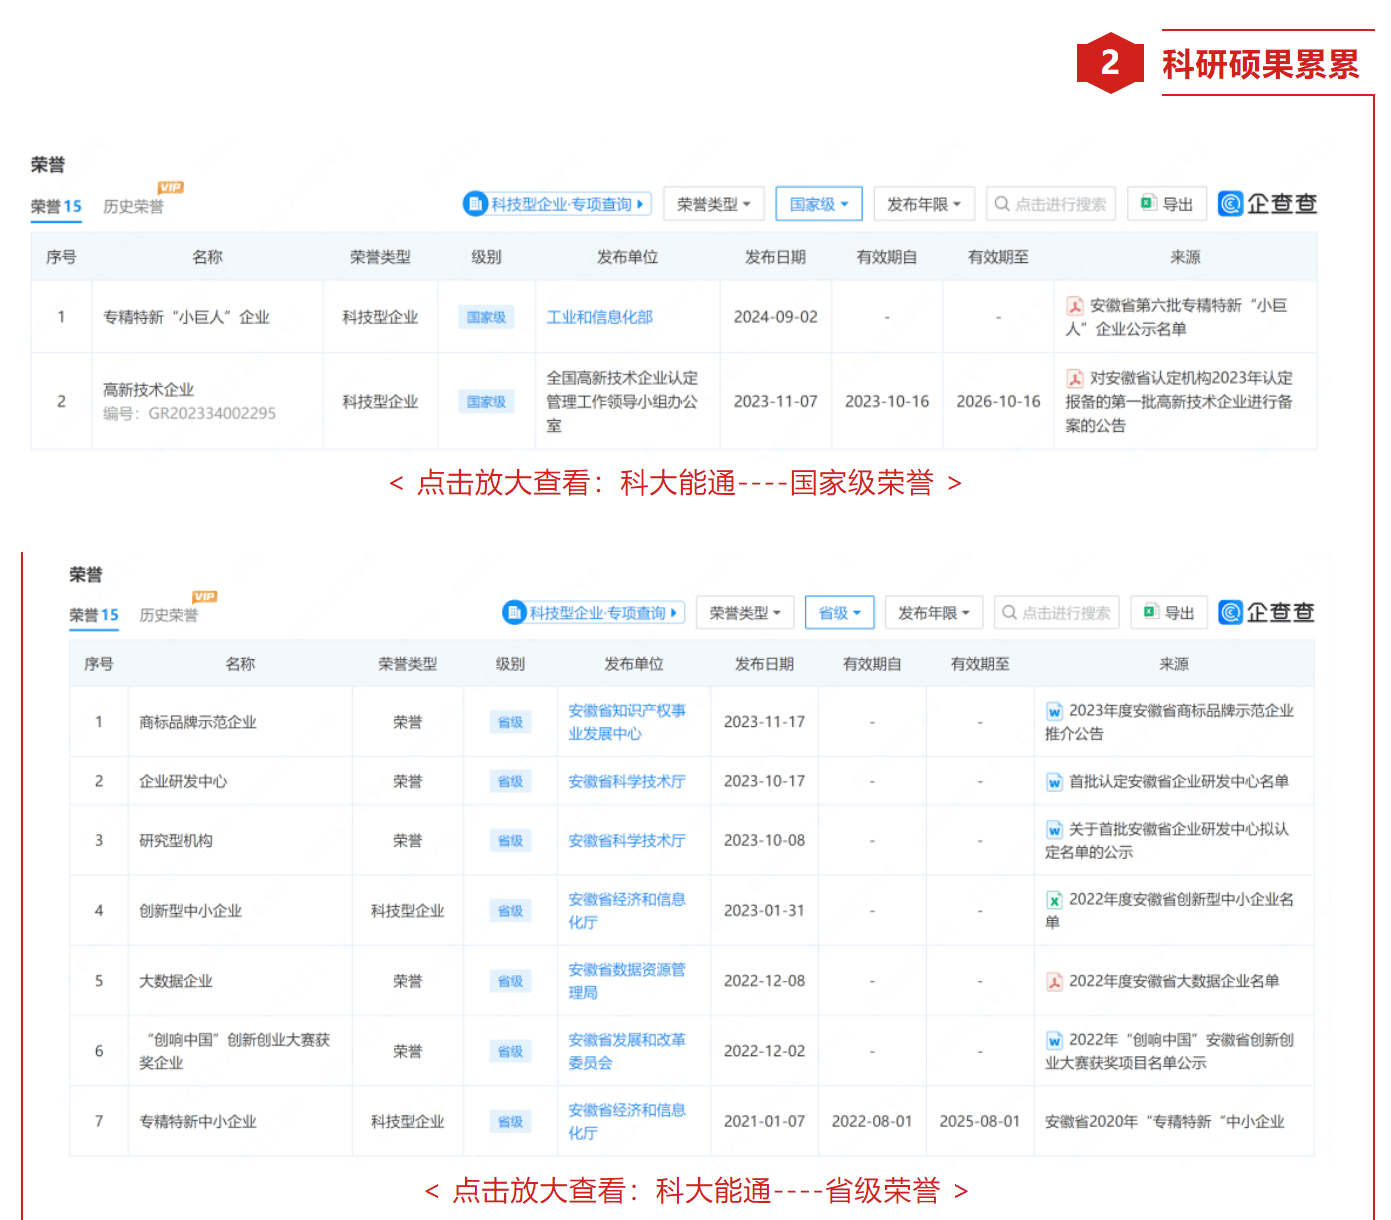1391x1220 pixels.
Task: Open 安徽省科学技术厅 link for 企业研发中心
Action: [626, 782]
